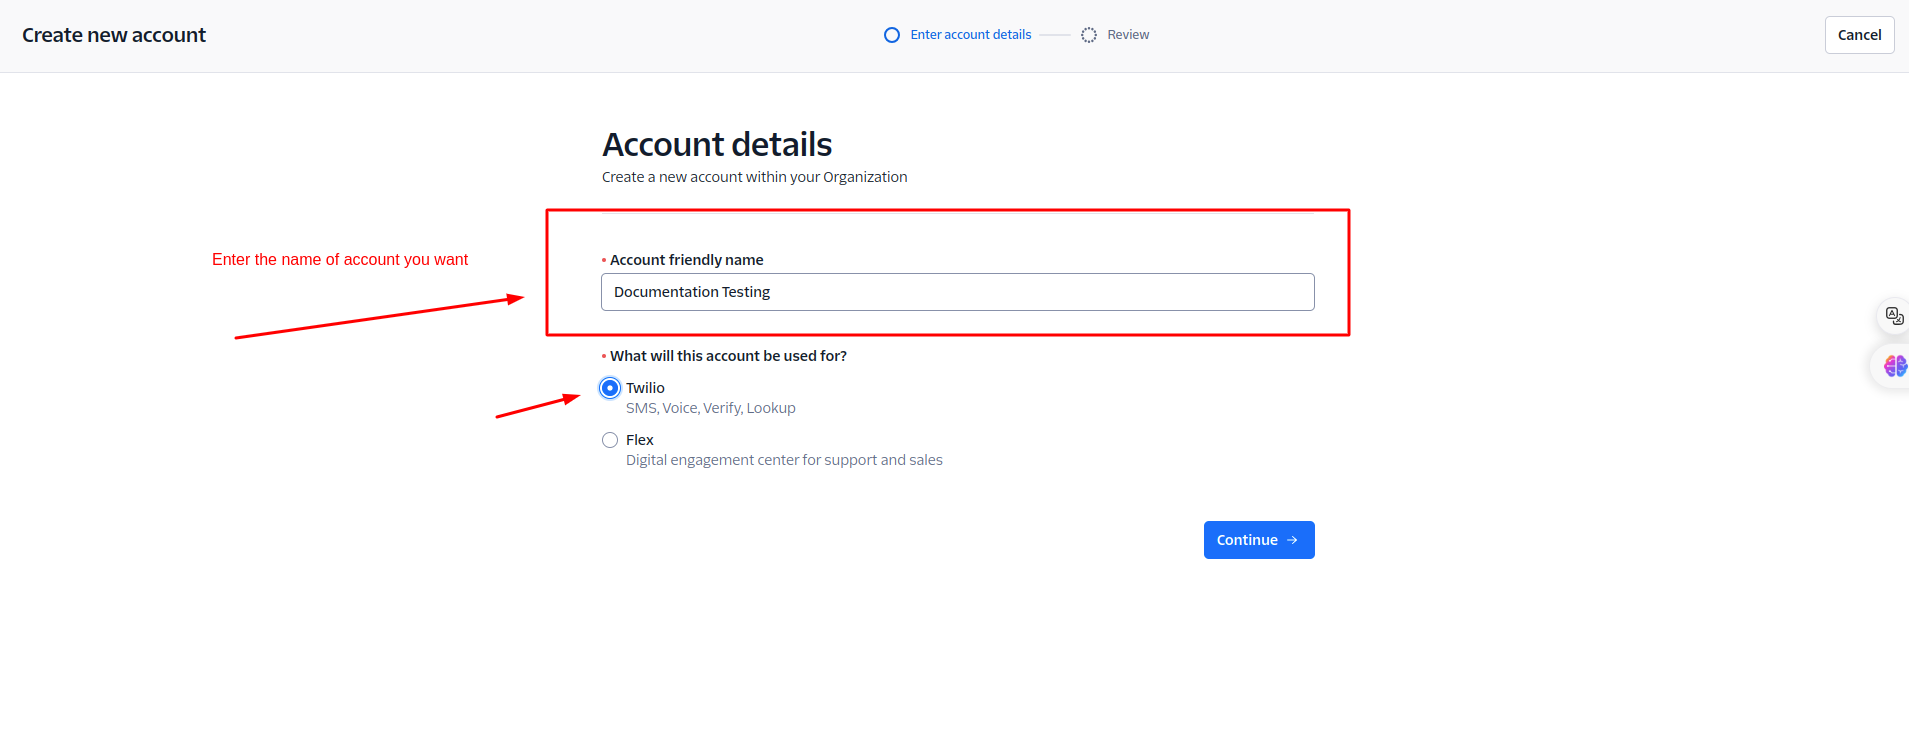Expand the AI assistant pill on right edge
This screenshot has width=1909, height=750.
(x=1891, y=366)
